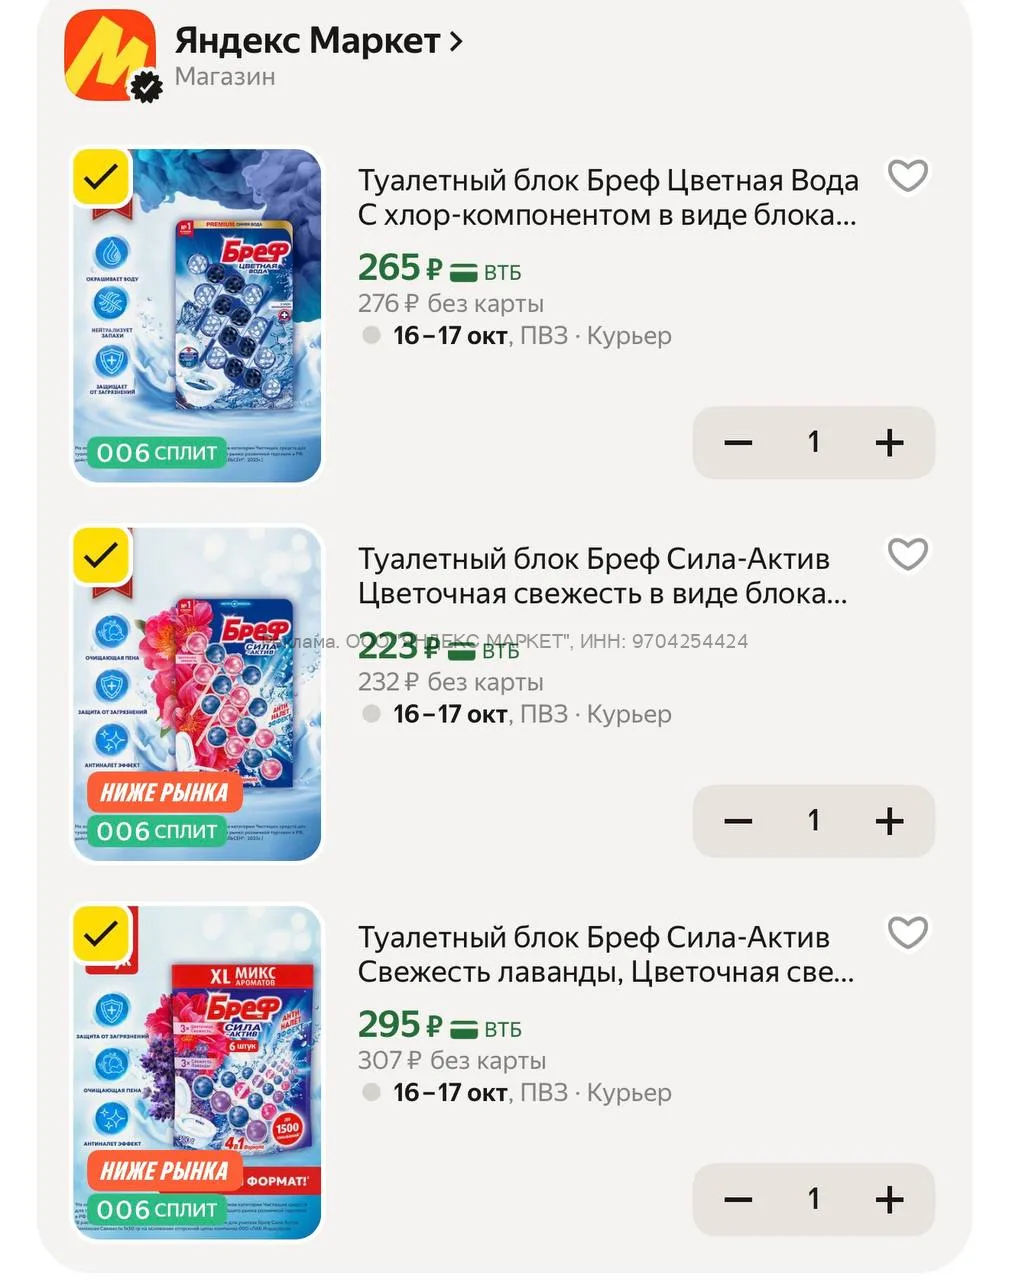
Task: Click minus for Сила-Актив Цветочная свежесть
Action: point(738,821)
